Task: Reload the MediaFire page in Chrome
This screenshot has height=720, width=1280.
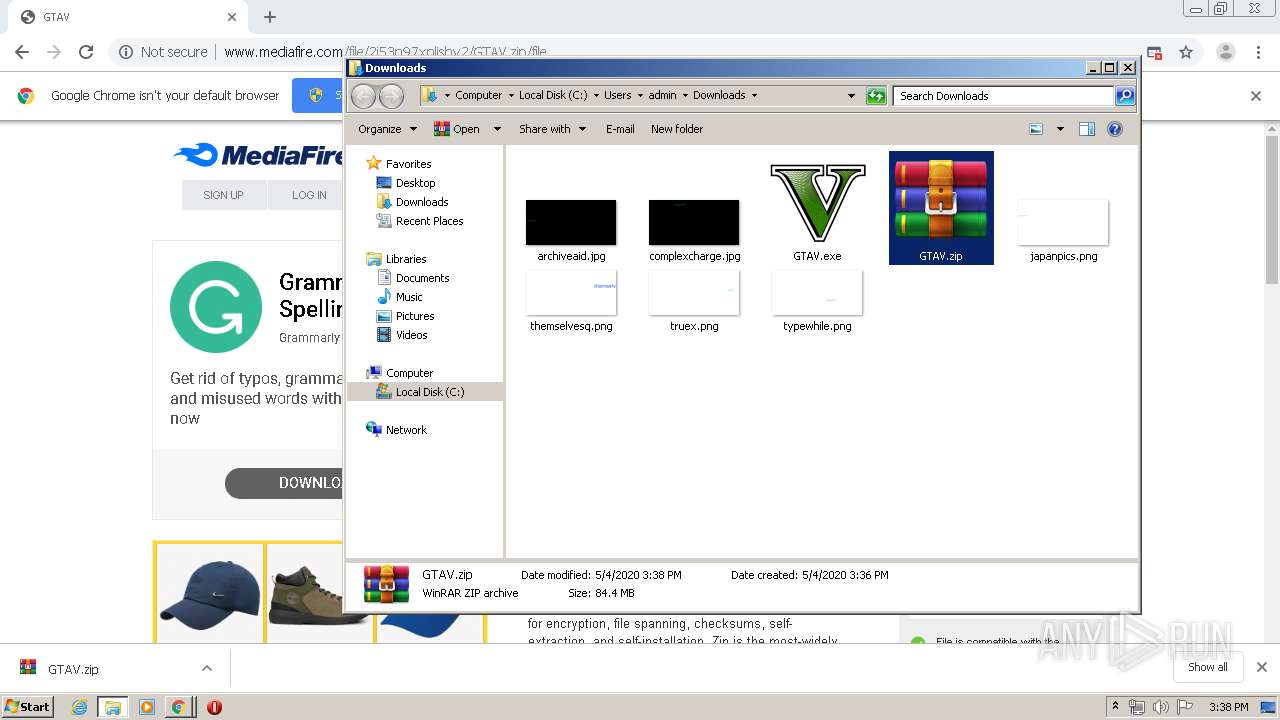Action: [86, 52]
